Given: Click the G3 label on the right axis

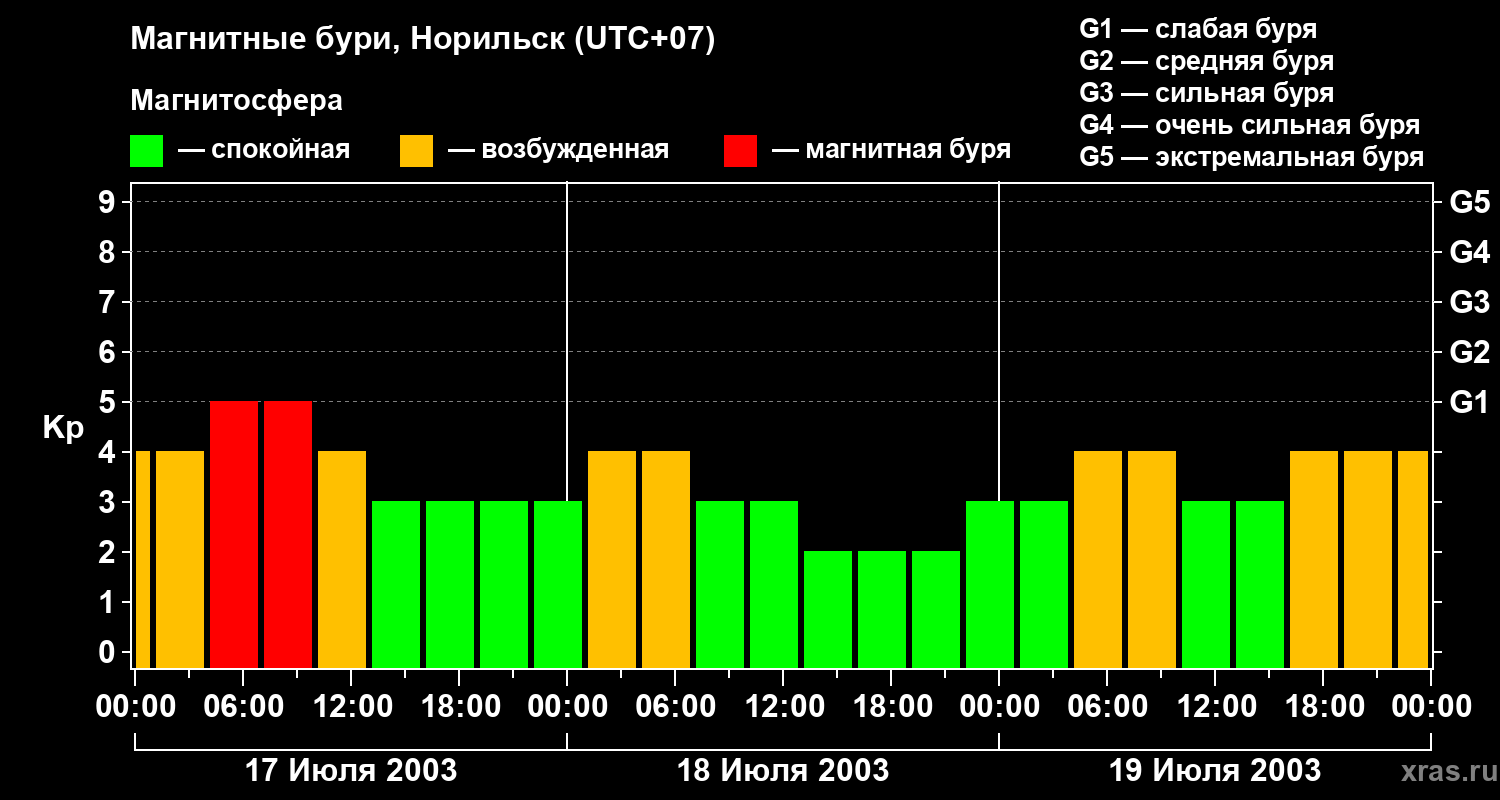Looking at the screenshot, I should pos(1469,302).
